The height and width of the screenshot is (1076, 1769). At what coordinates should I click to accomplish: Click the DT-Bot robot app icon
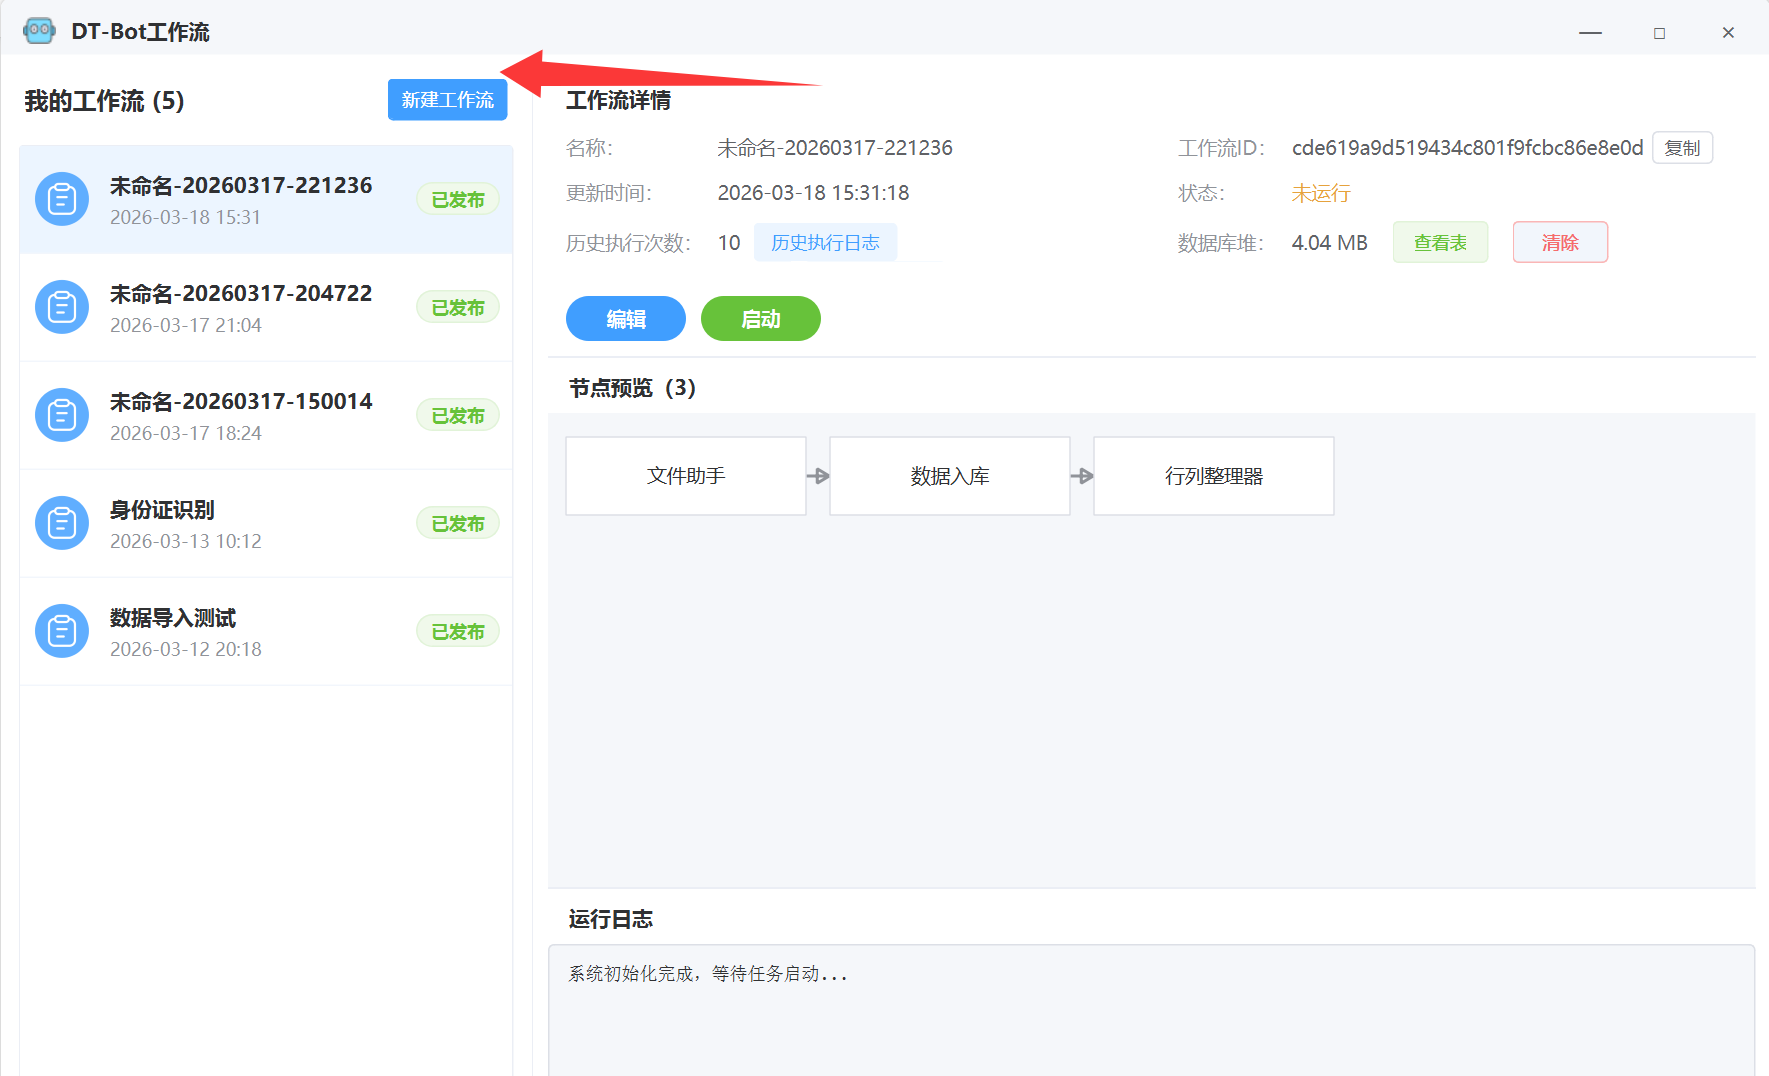click(39, 31)
